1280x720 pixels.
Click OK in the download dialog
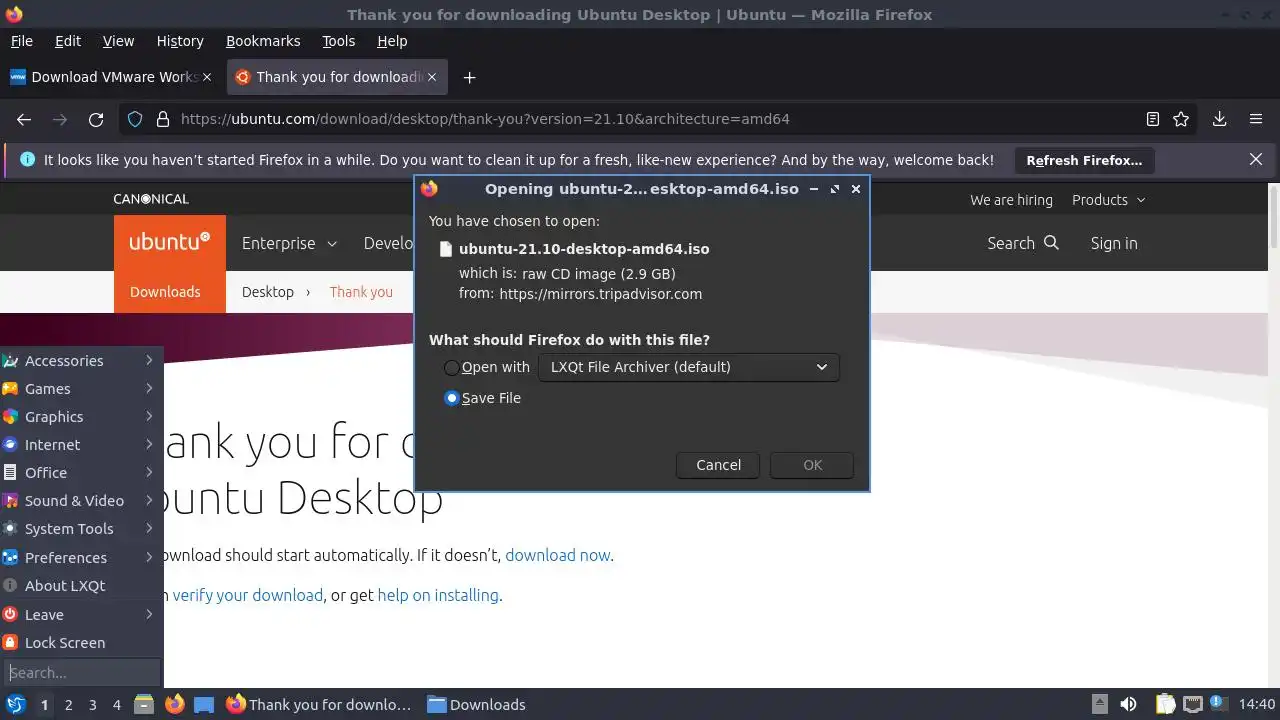click(x=812, y=465)
